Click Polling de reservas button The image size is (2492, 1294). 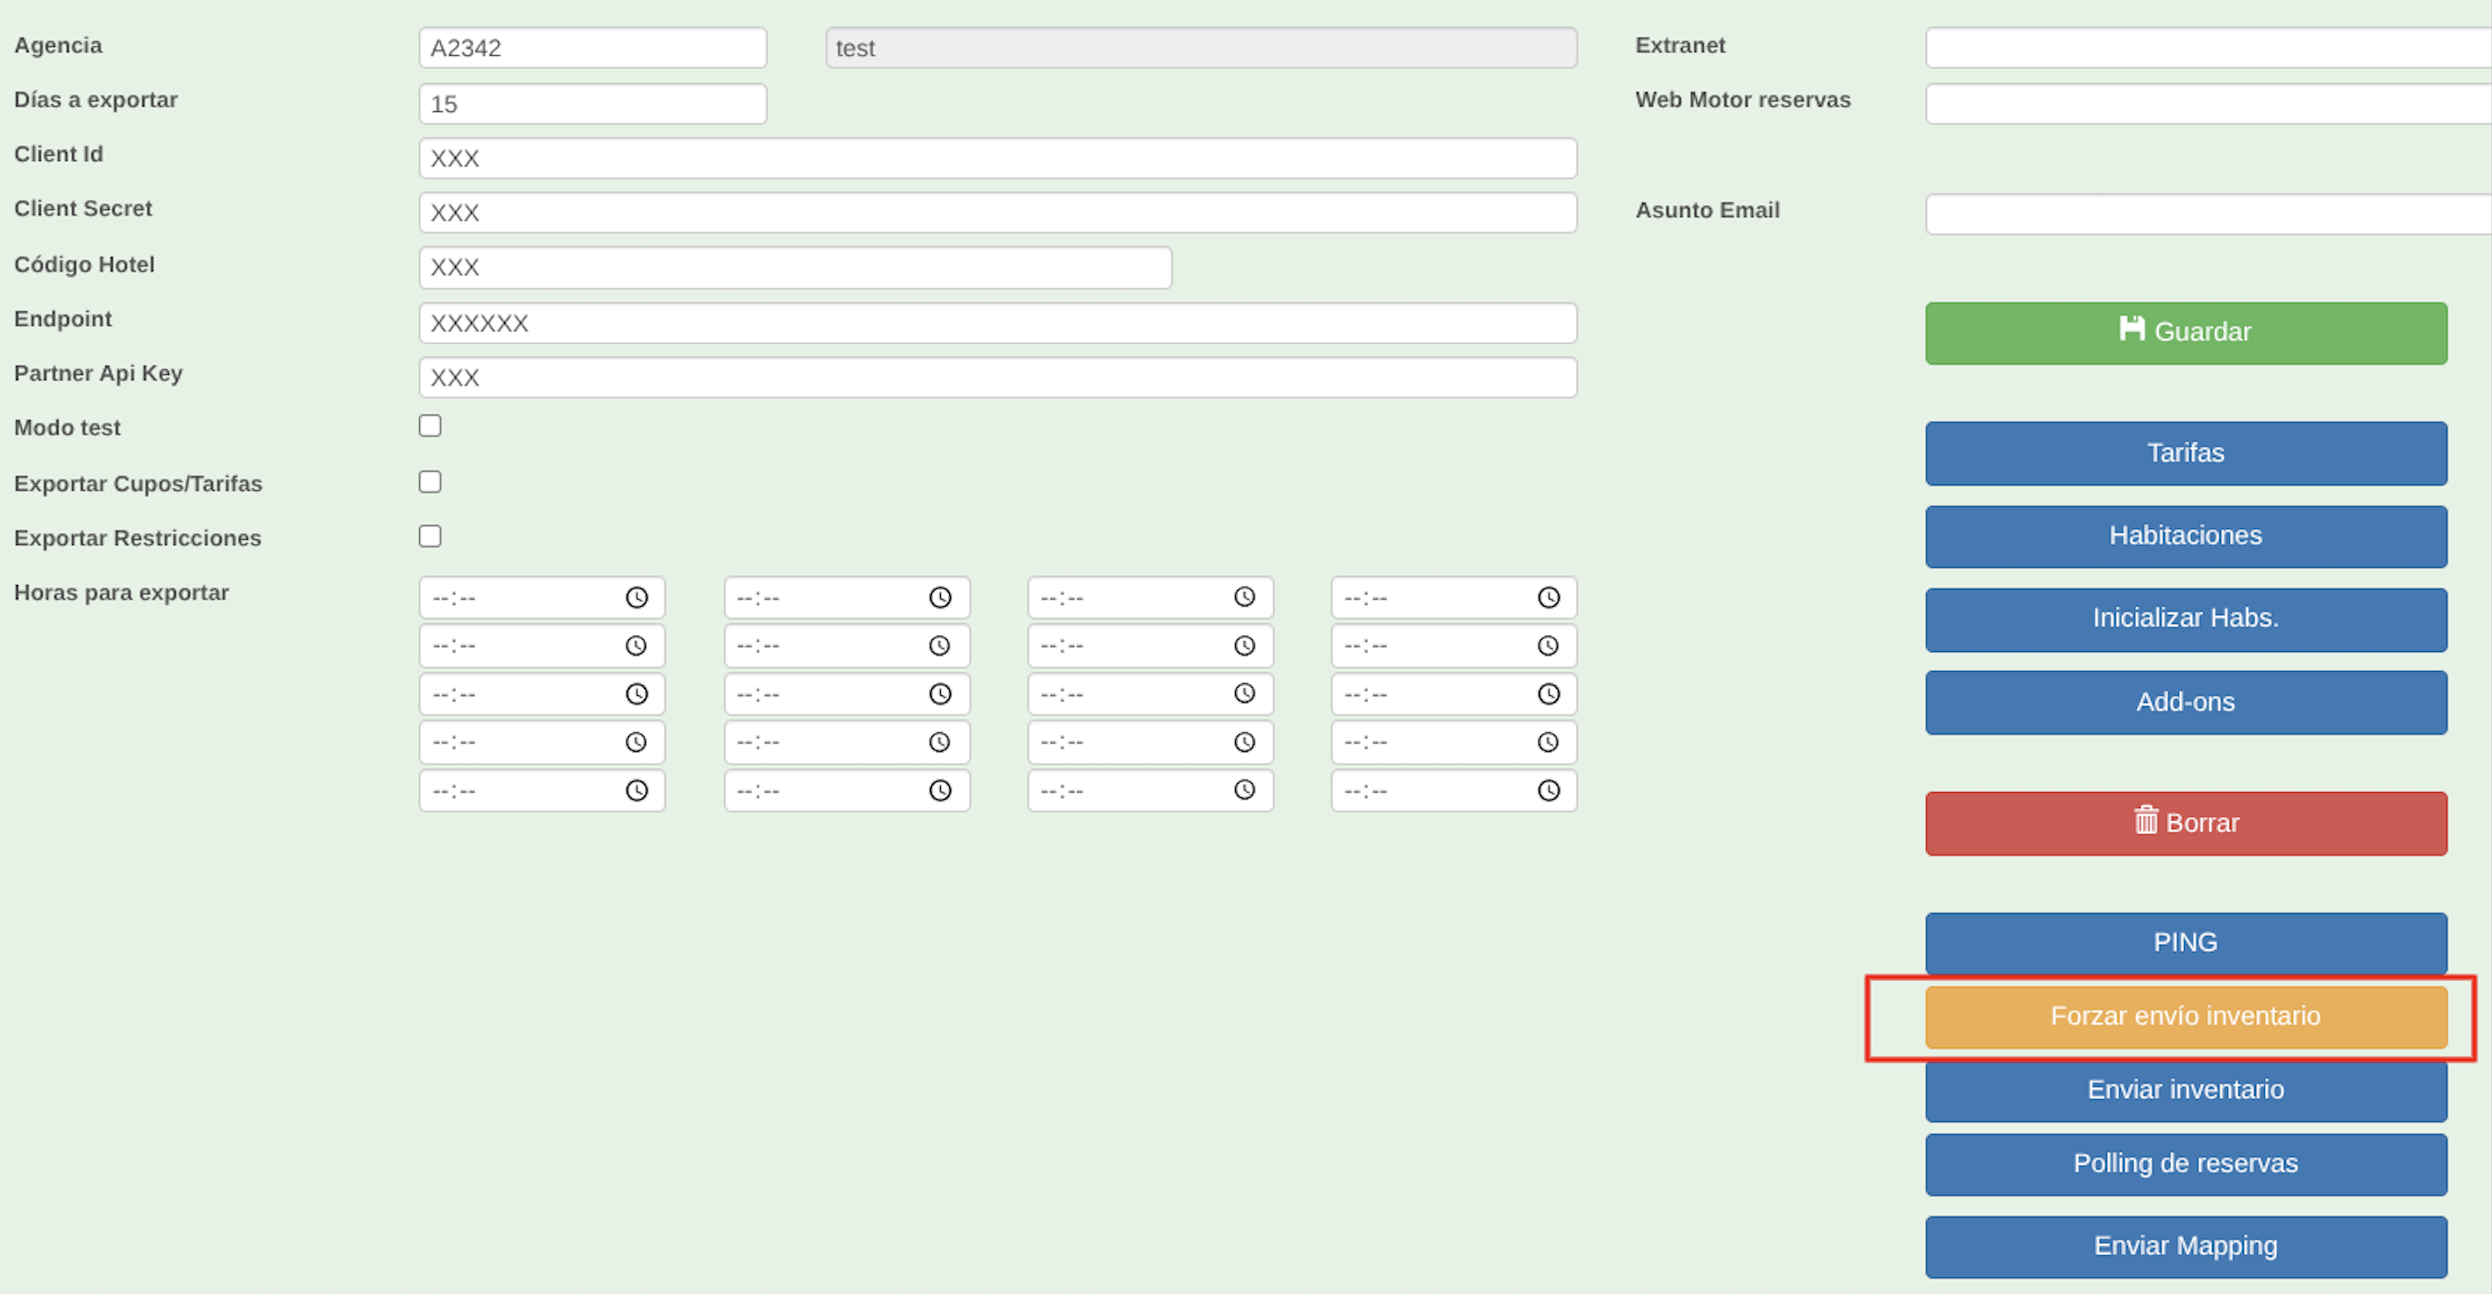pos(2185,1163)
